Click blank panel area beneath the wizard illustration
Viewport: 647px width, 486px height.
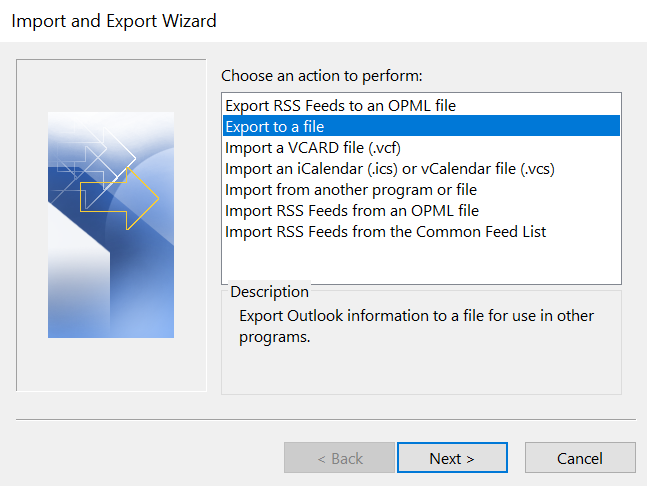[x=111, y=365]
